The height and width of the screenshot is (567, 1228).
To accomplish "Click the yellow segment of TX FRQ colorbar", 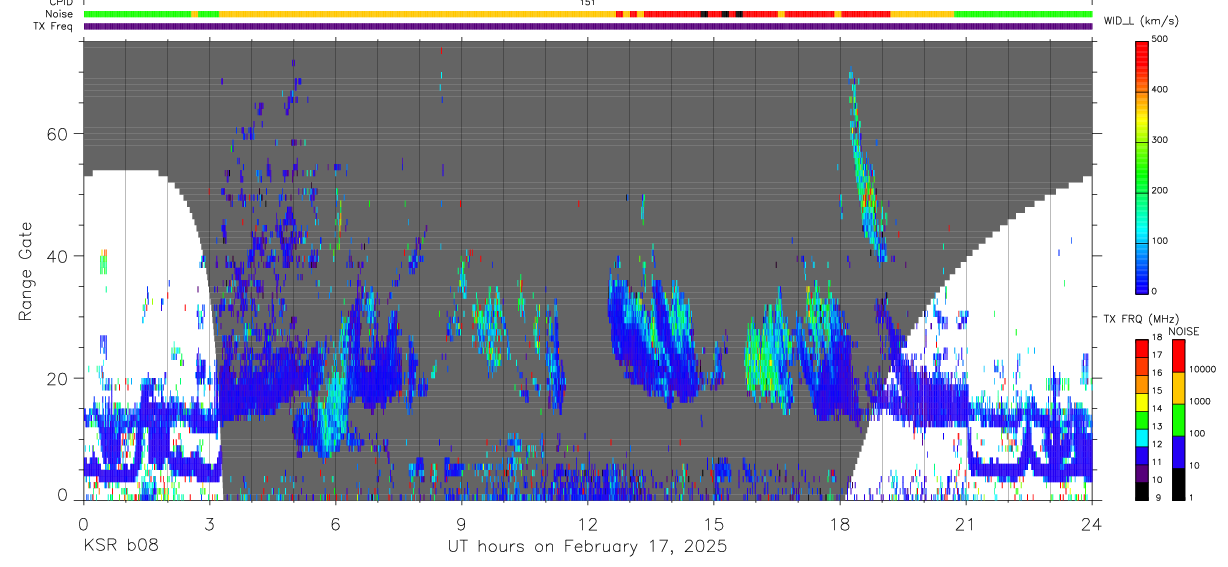I will [x=1142, y=402].
